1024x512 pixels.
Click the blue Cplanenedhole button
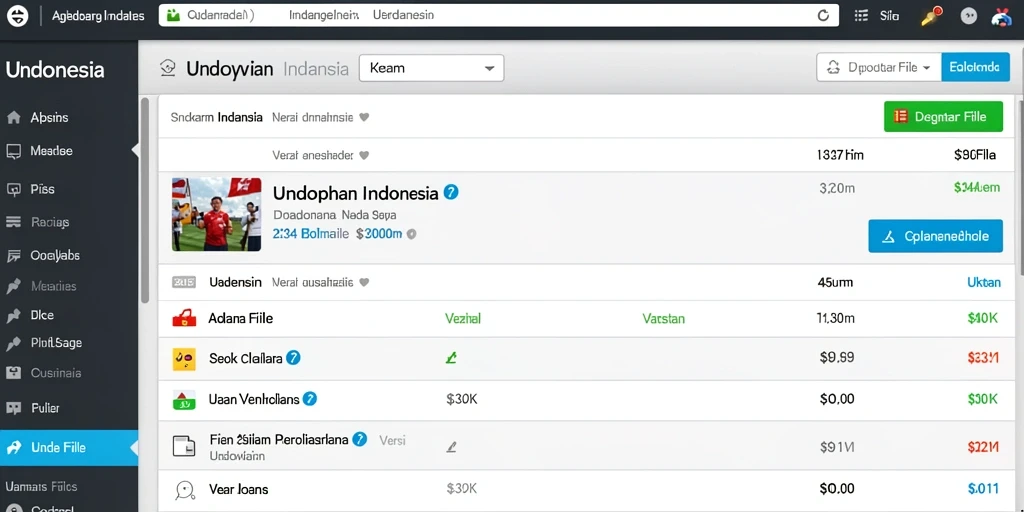click(935, 236)
